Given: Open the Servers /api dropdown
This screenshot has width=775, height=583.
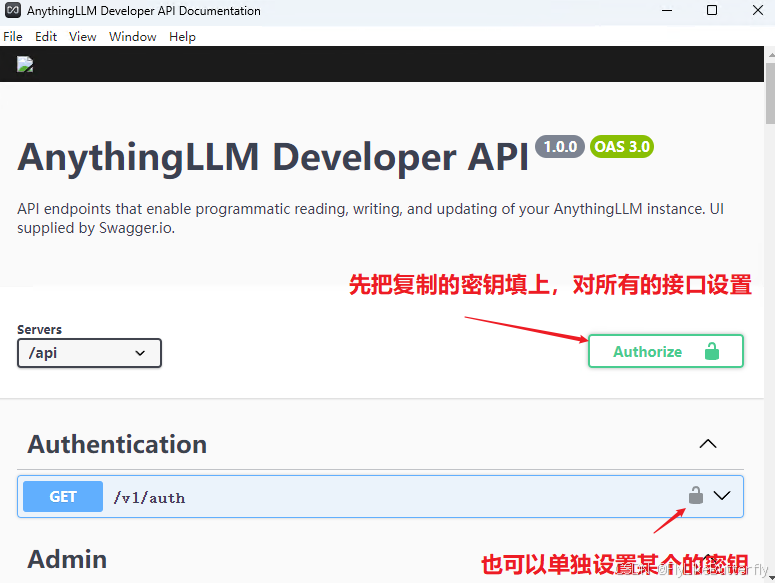Looking at the screenshot, I should pos(89,353).
